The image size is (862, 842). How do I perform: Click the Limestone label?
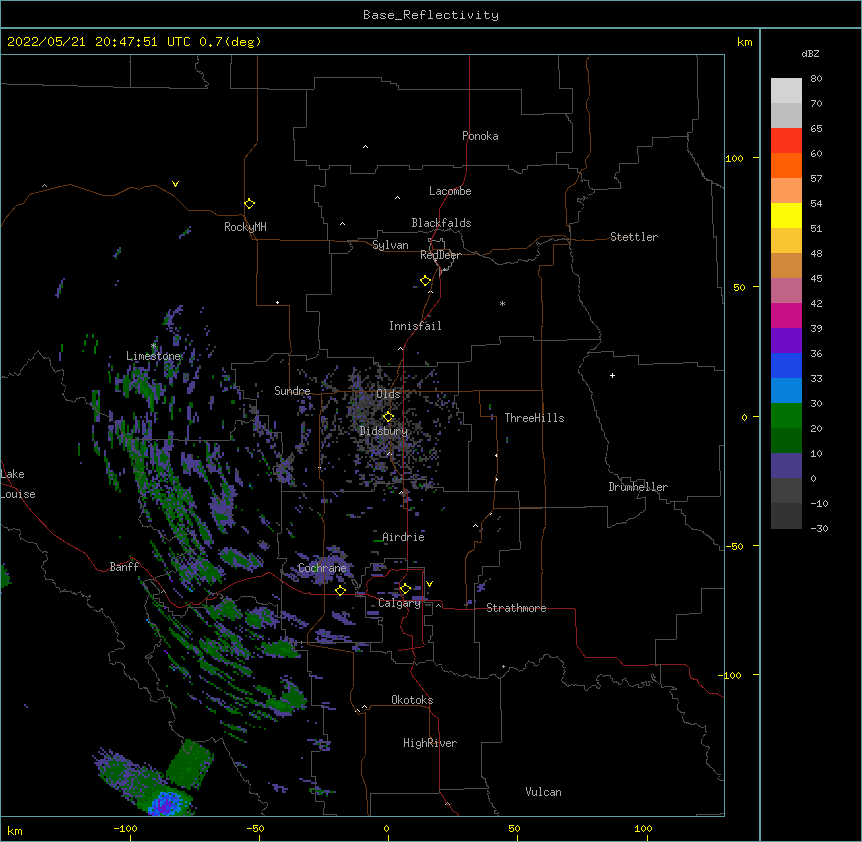(153, 356)
